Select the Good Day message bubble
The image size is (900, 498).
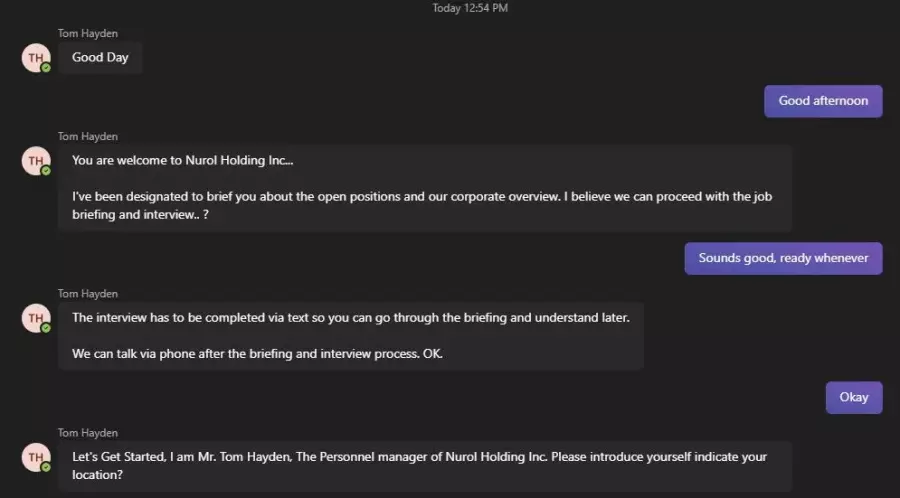pos(100,57)
